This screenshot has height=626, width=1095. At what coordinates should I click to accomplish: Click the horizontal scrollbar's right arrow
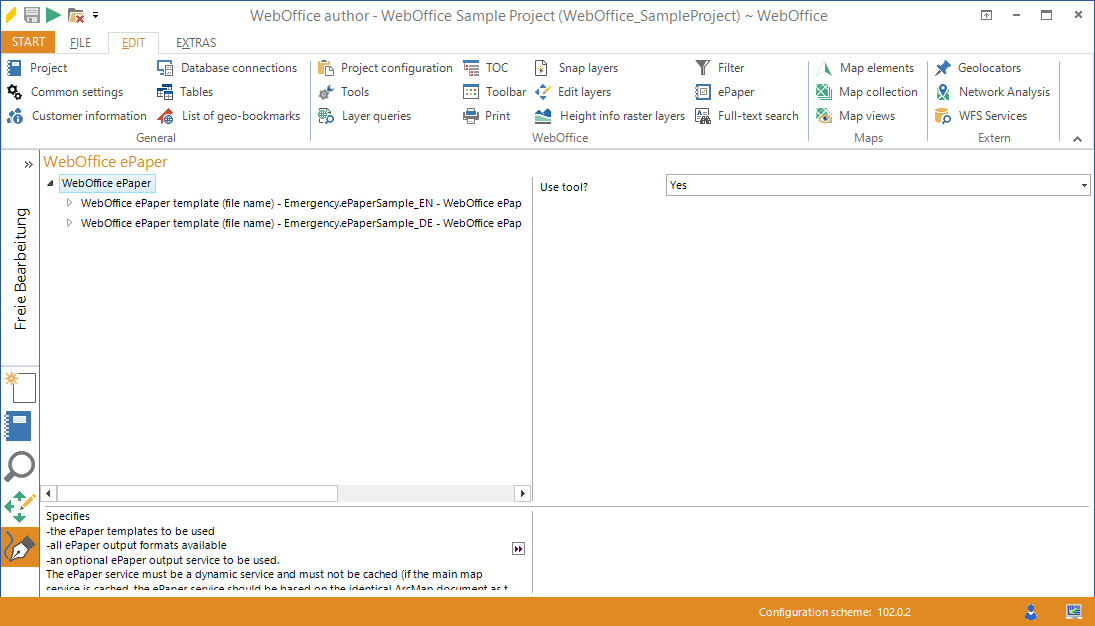522,493
